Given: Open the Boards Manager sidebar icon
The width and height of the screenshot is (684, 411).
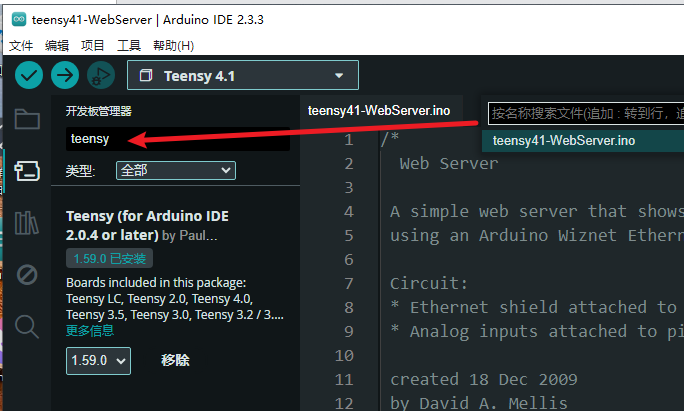Looking at the screenshot, I should (x=27, y=171).
